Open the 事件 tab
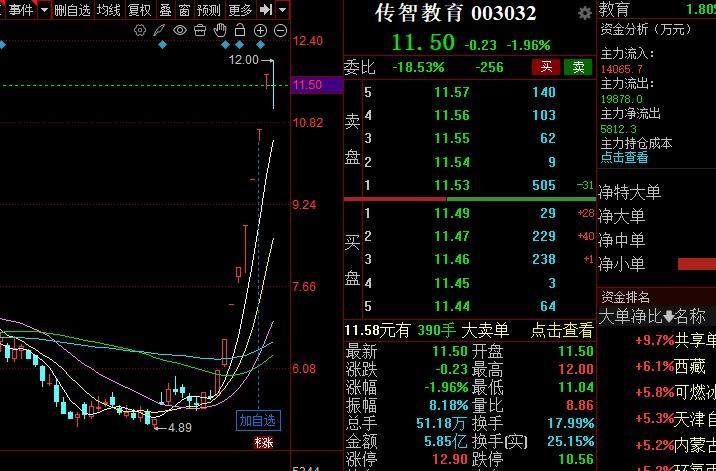This screenshot has height=471, width=716. [21, 10]
